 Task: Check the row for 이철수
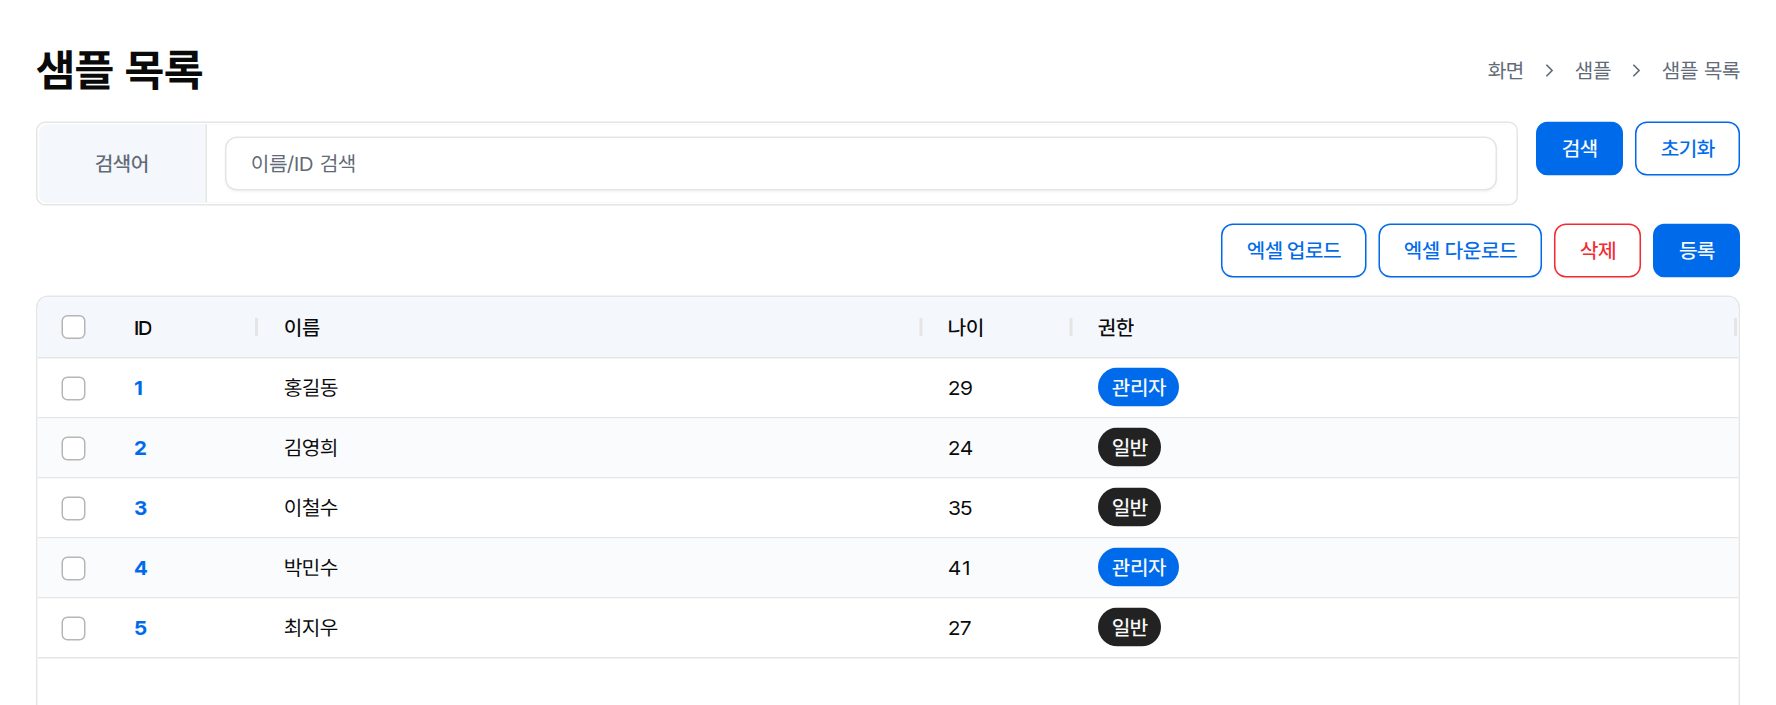point(73,508)
